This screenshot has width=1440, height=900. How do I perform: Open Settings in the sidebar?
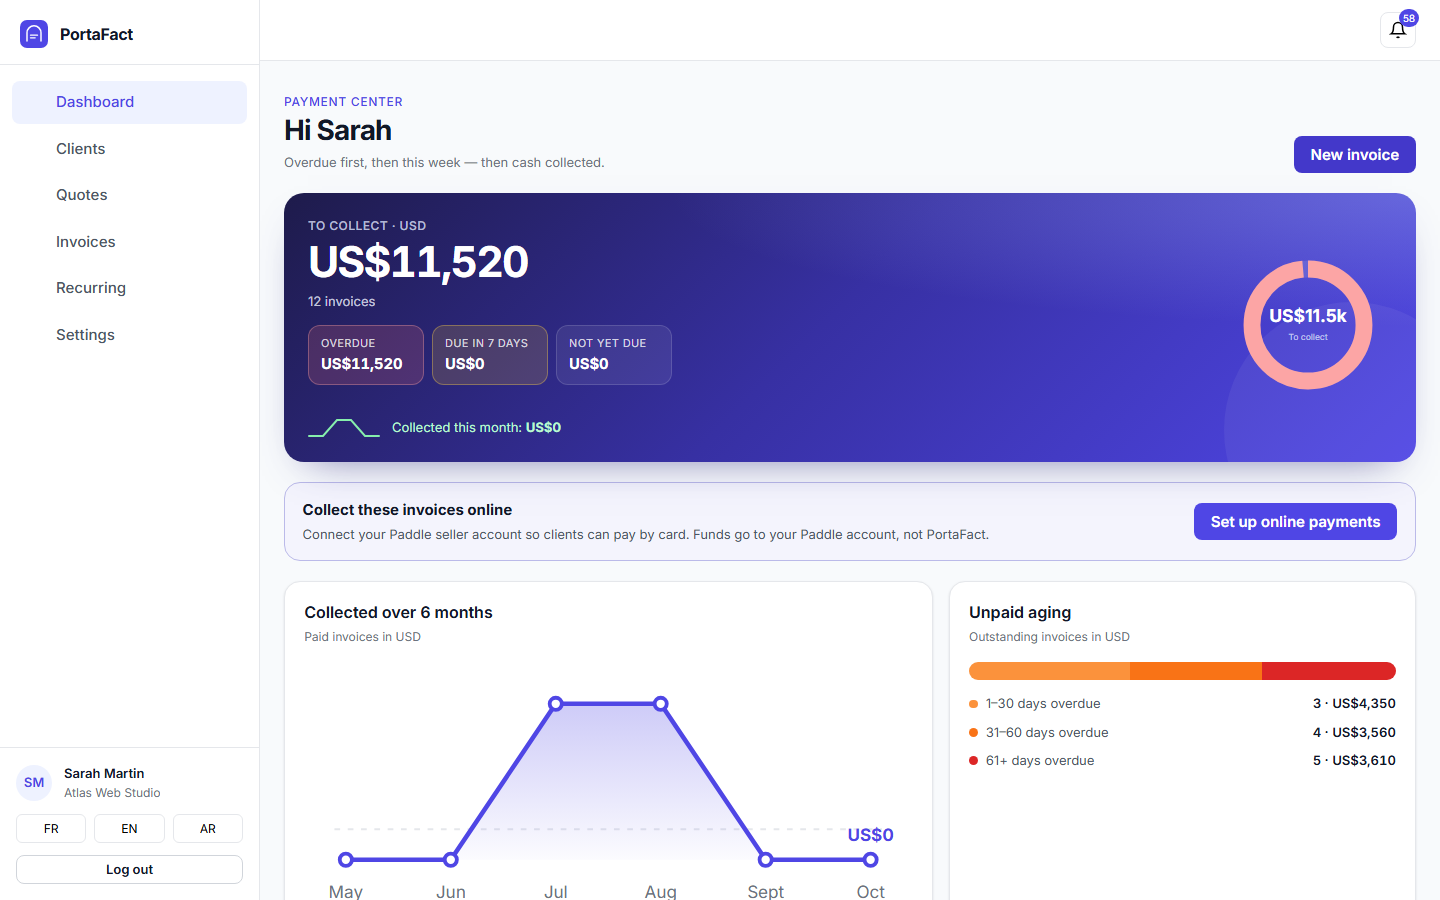[x=129, y=335]
